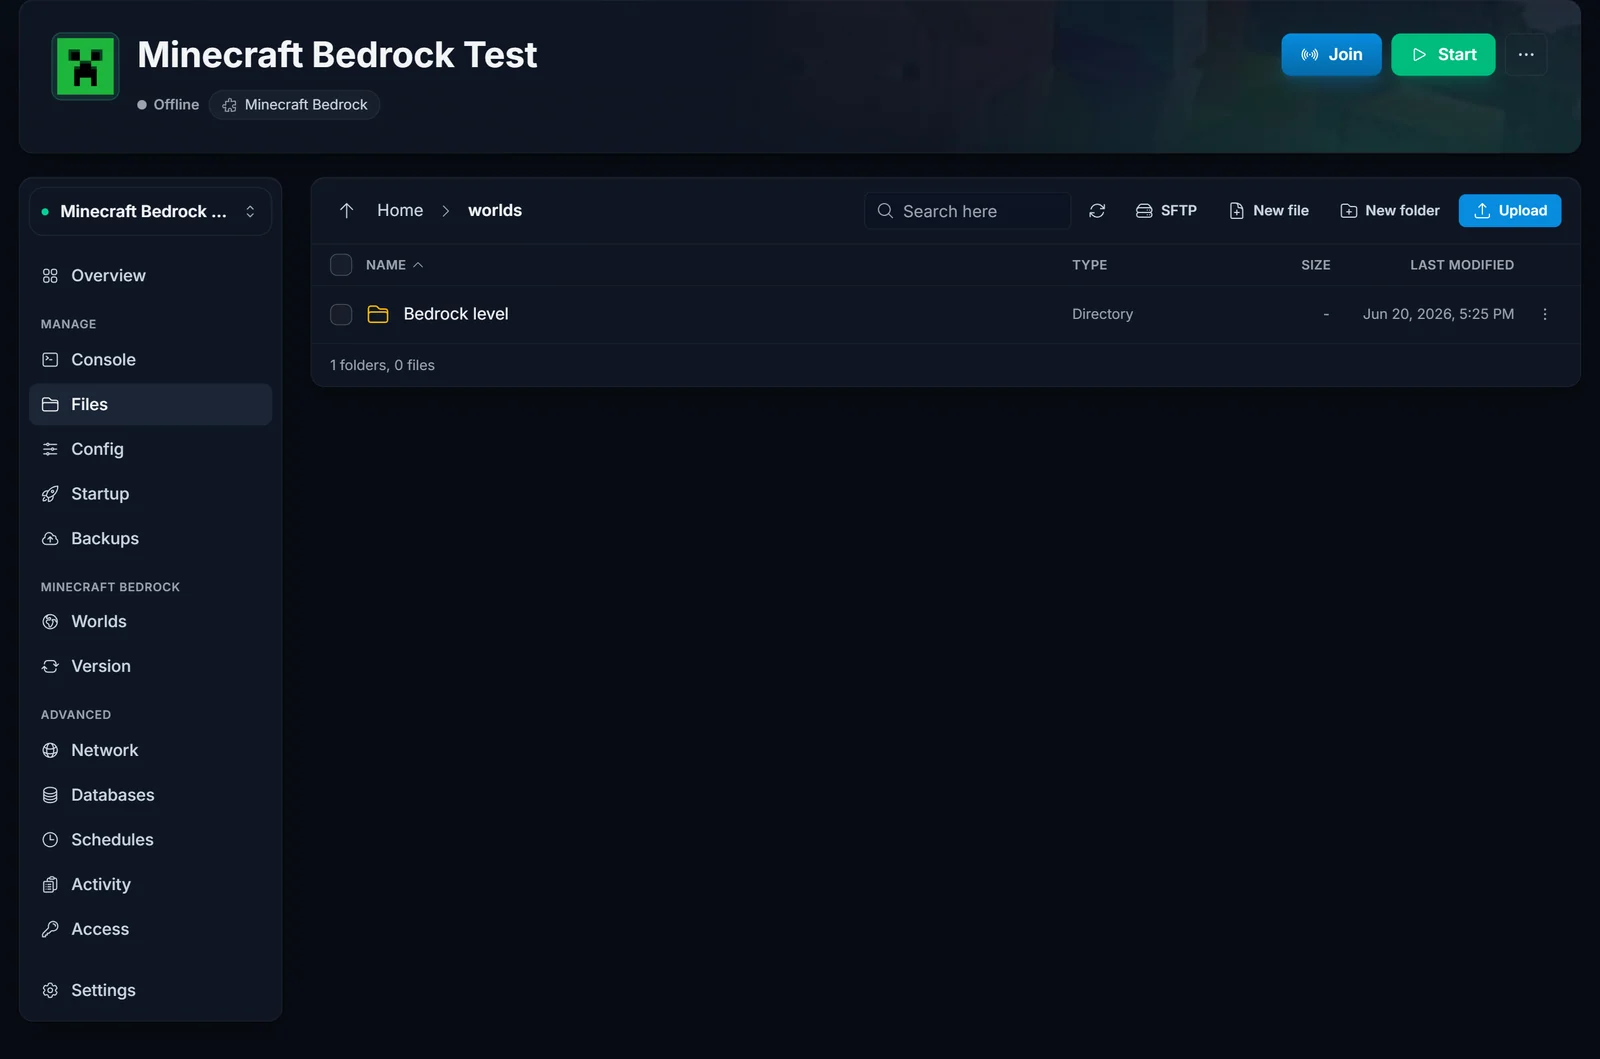The width and height of the screenshot is (1600, 1059).
Task: Click the LAST MODIFIED column header
Action: 1462,265
